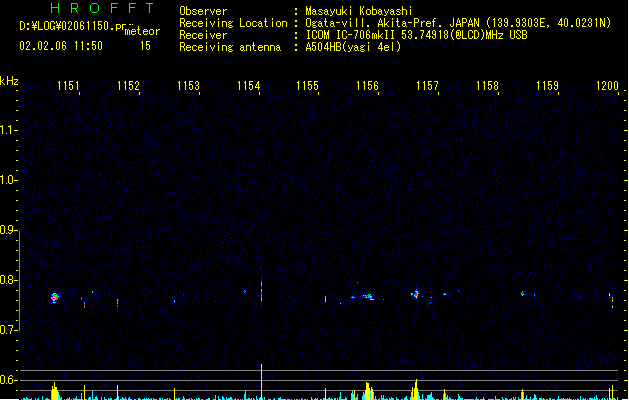Viewport: 629px width, 400px height.
Task: Click the 1154 time axis label
Action: pos(248,85)
